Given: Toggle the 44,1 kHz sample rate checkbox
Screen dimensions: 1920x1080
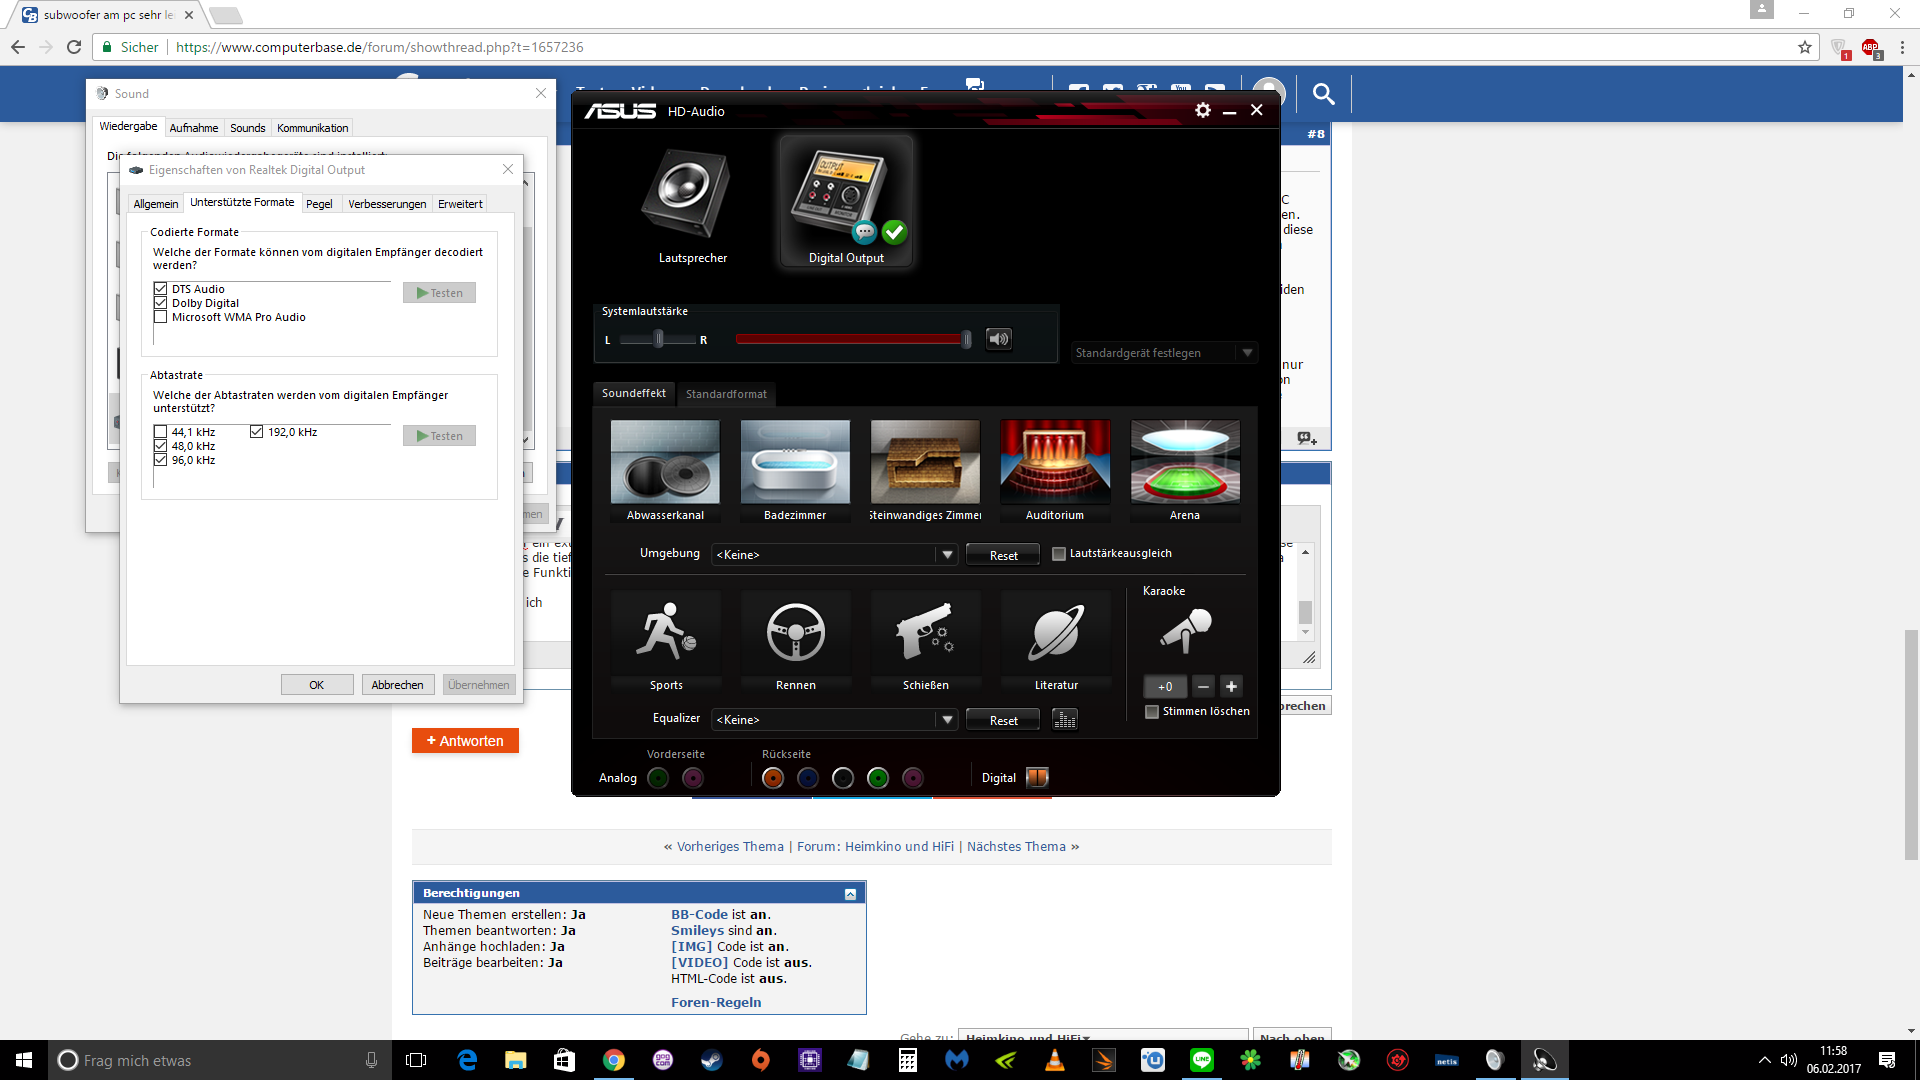Looking at the screenshot, I should click(160, 432).
